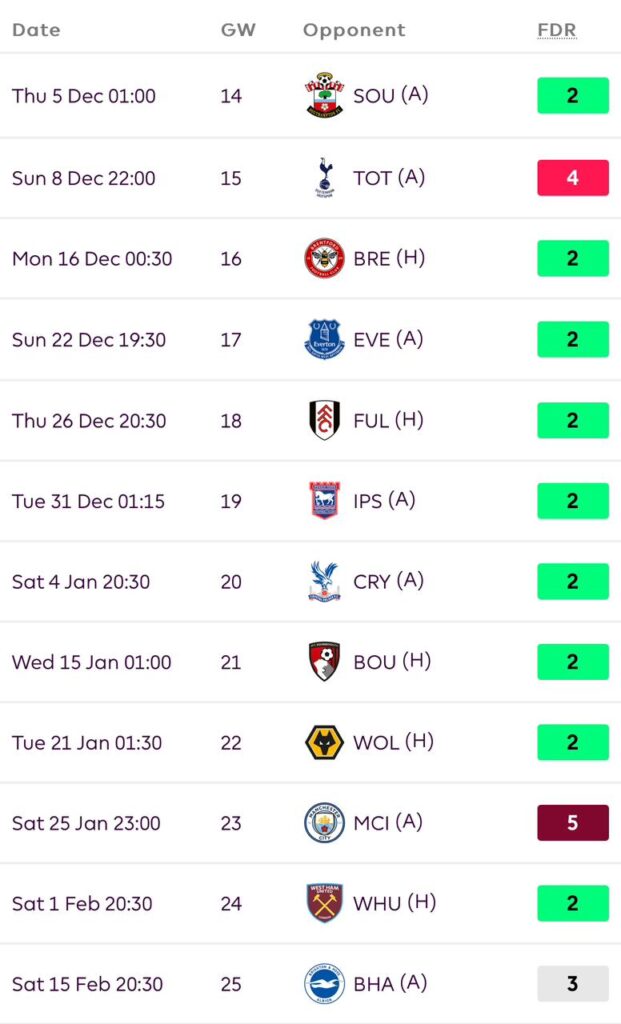This screenshot has width=621, height=1024.
Task: Click the Southampton club crest icon
Action: click(324, 96)
